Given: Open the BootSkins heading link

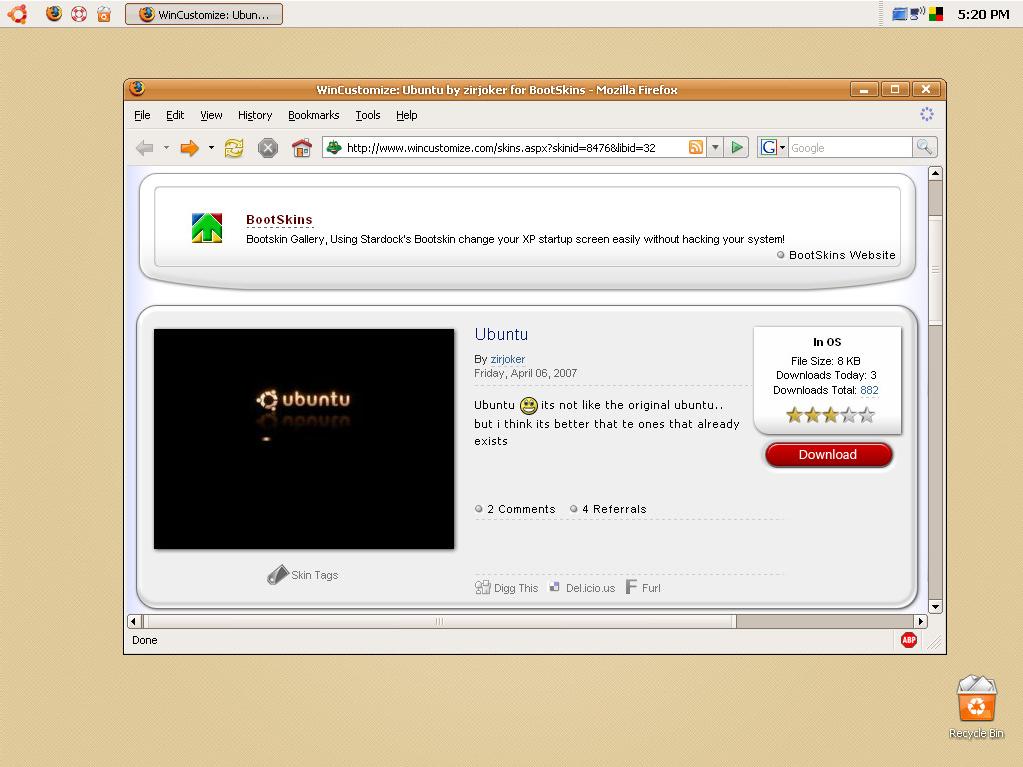Looking at the screenshot, I should 279,220.
